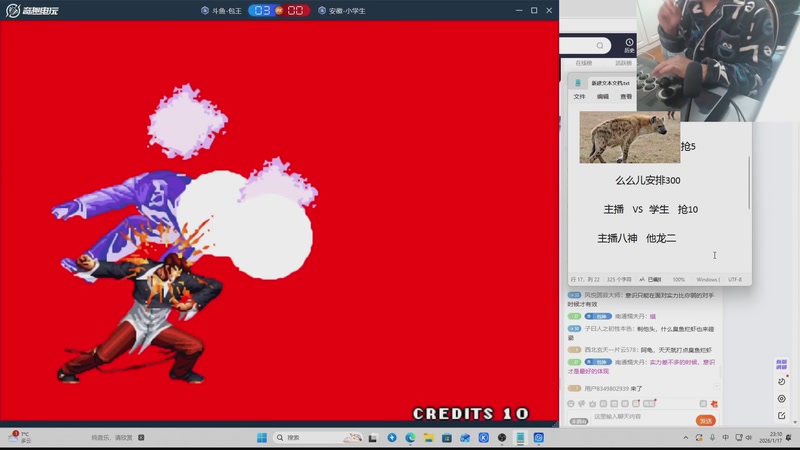
Task: Click the Chinese input method indicator 中
Action: (726, 437)
